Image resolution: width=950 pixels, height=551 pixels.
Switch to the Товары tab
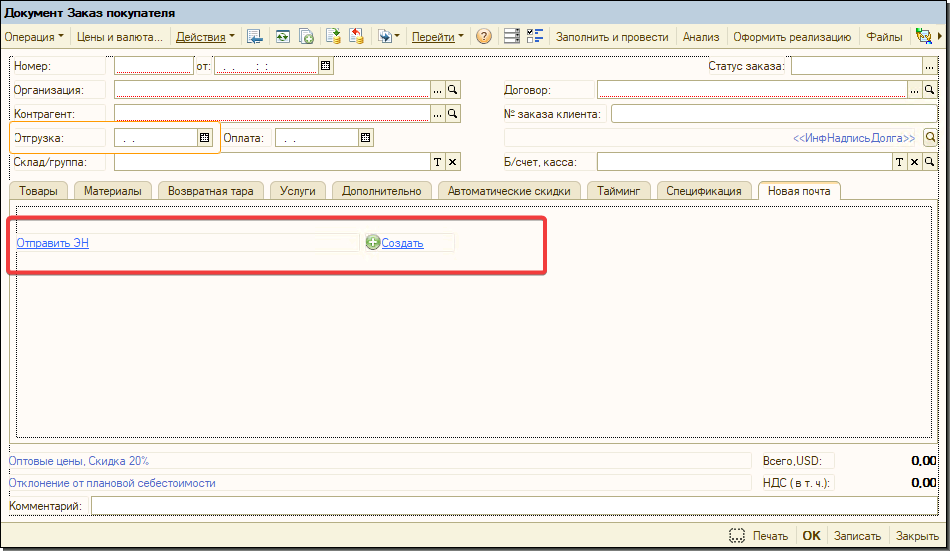click(38, 190)
